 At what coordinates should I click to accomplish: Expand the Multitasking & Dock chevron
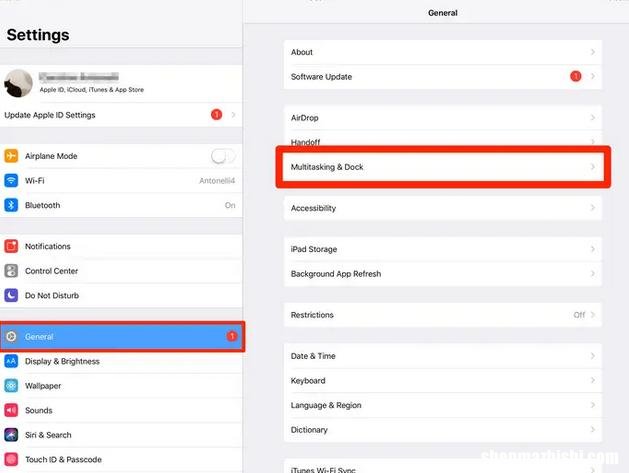click(x=592, y=166)
